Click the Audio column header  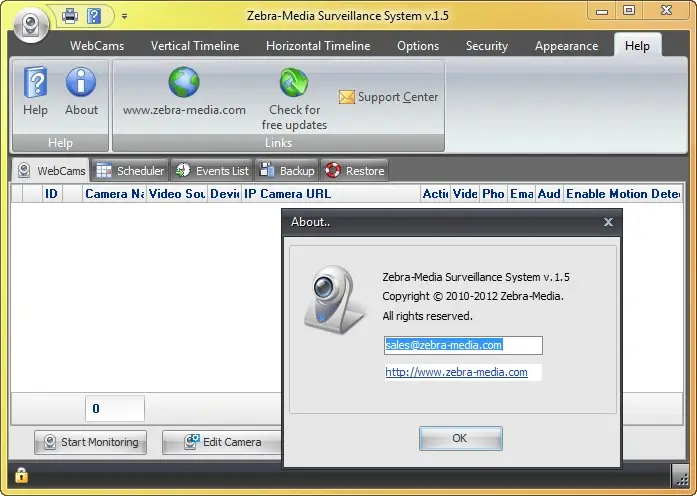[x=549, y=194]
